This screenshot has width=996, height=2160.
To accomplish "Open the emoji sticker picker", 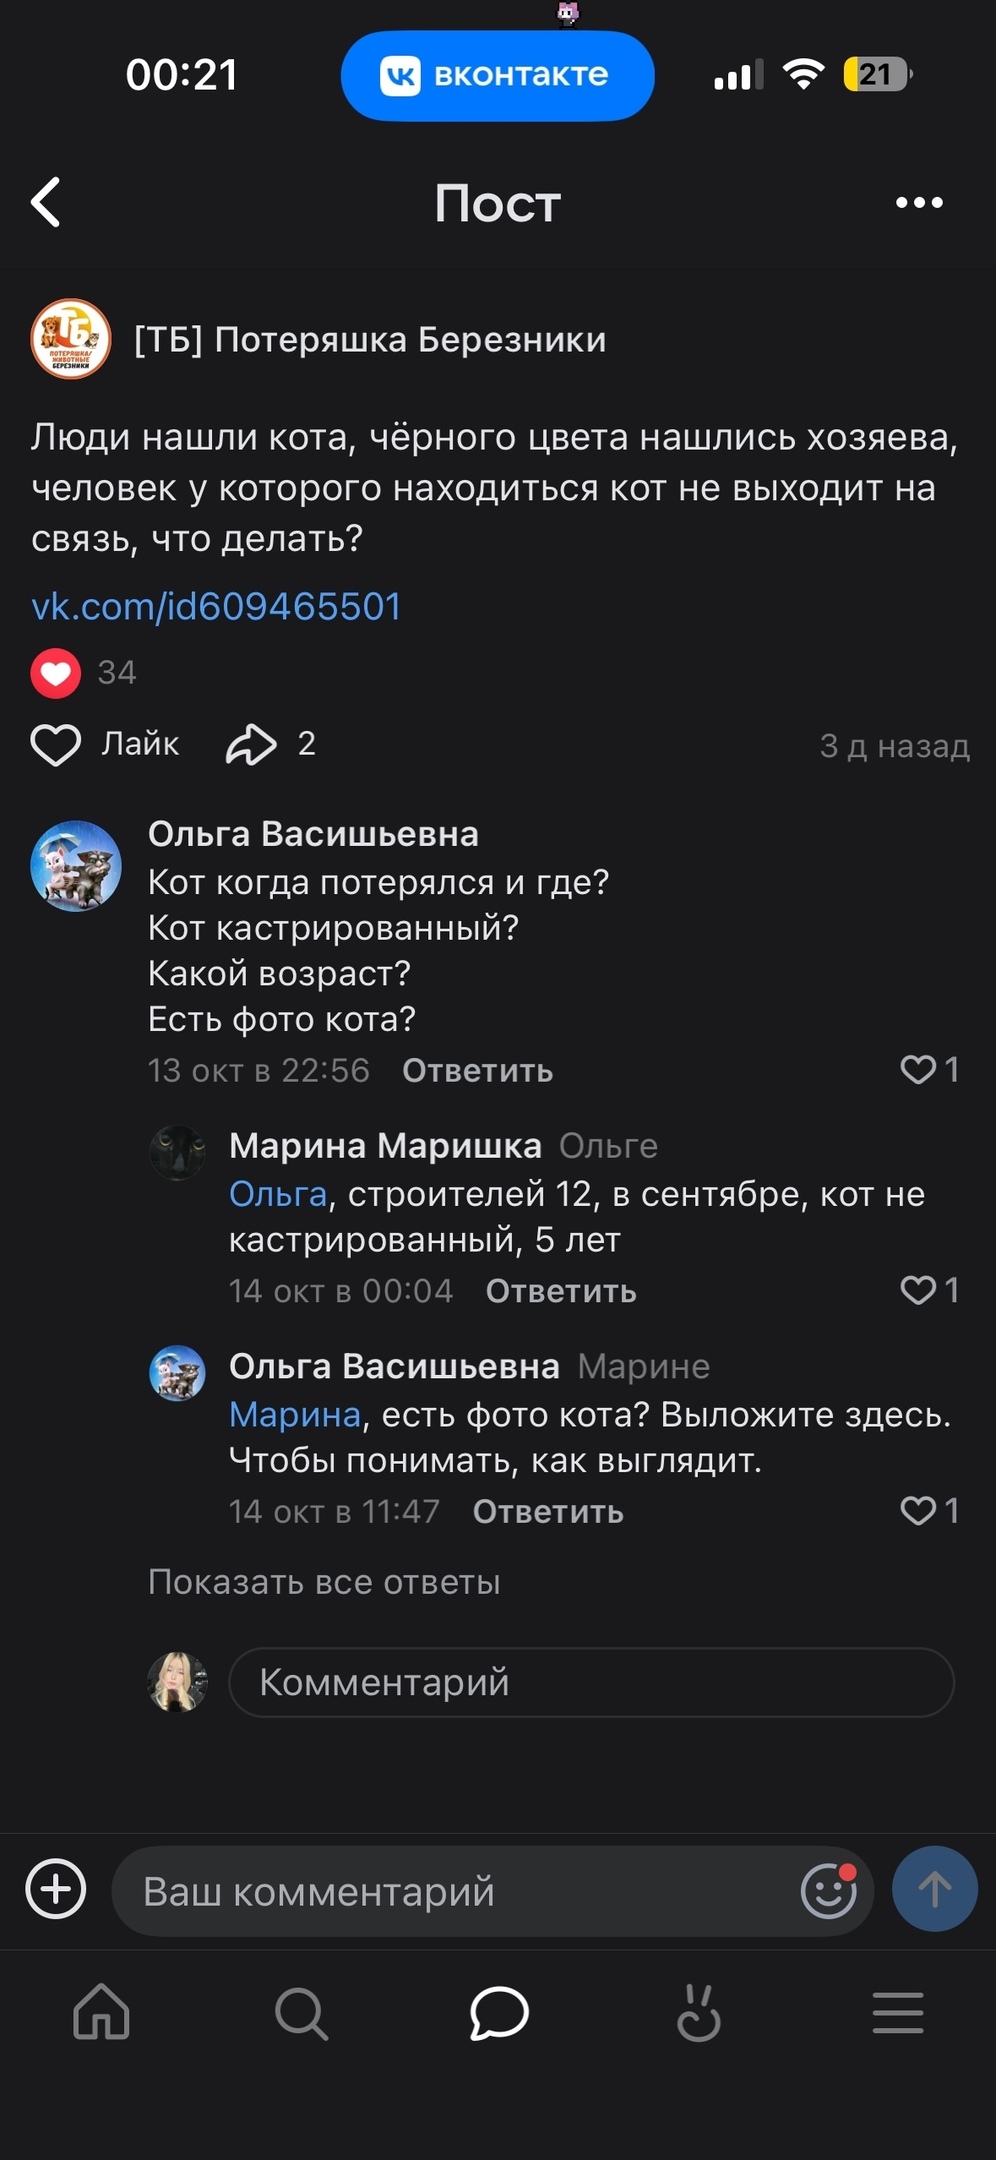I will (x=828, y=1891).
